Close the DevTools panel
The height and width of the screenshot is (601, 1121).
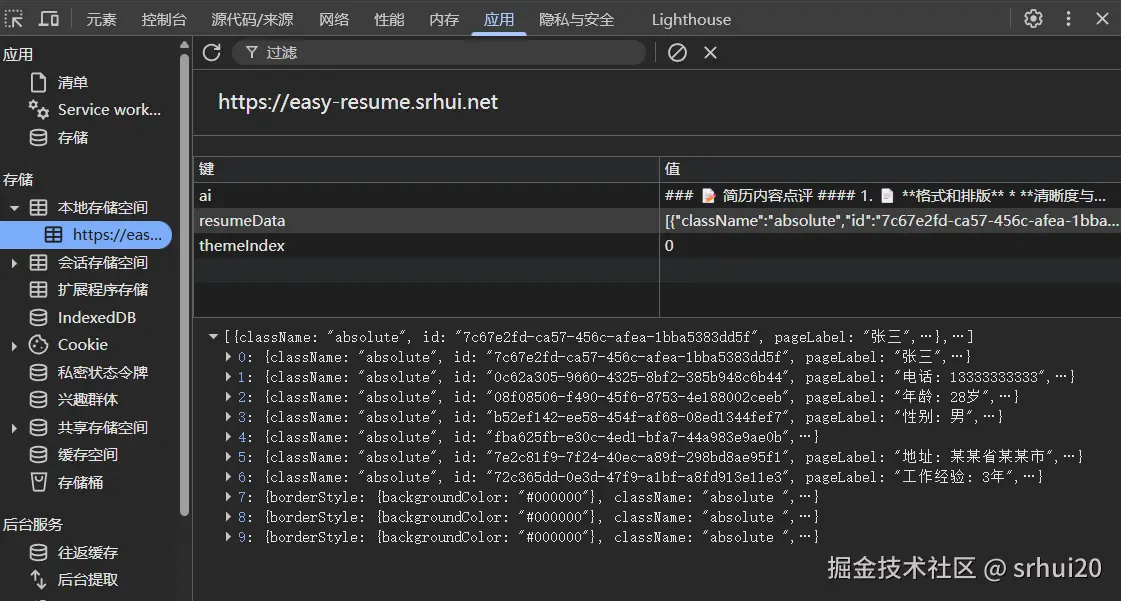point(1102,19)
